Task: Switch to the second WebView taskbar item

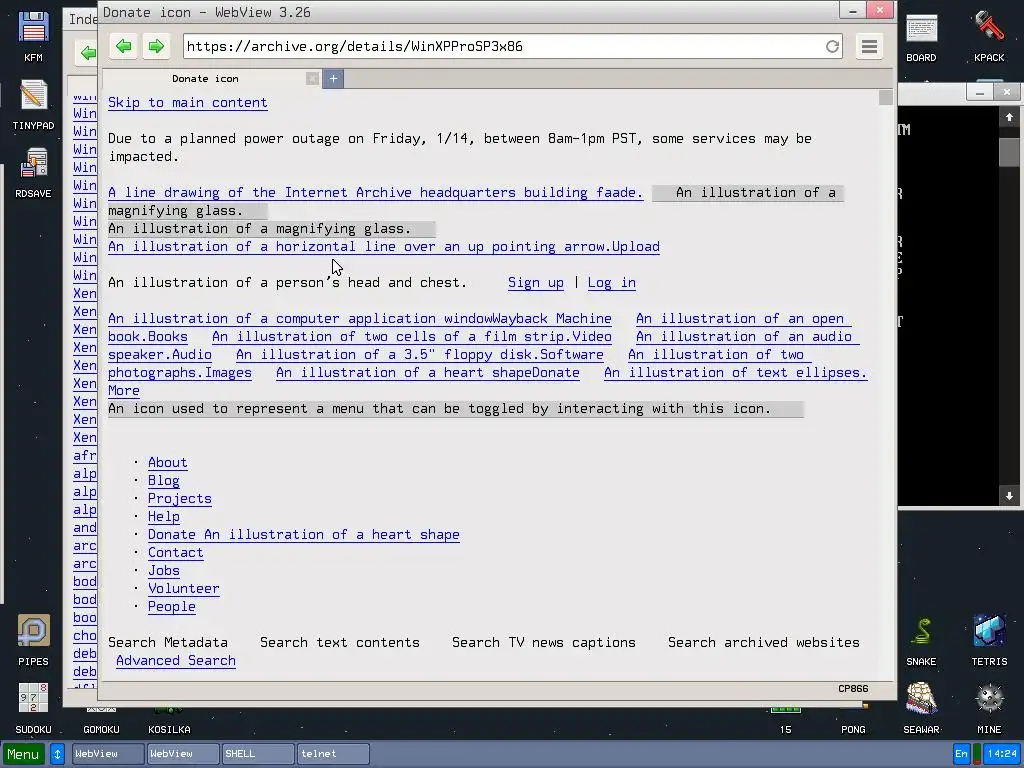Action: pos(183,754)
